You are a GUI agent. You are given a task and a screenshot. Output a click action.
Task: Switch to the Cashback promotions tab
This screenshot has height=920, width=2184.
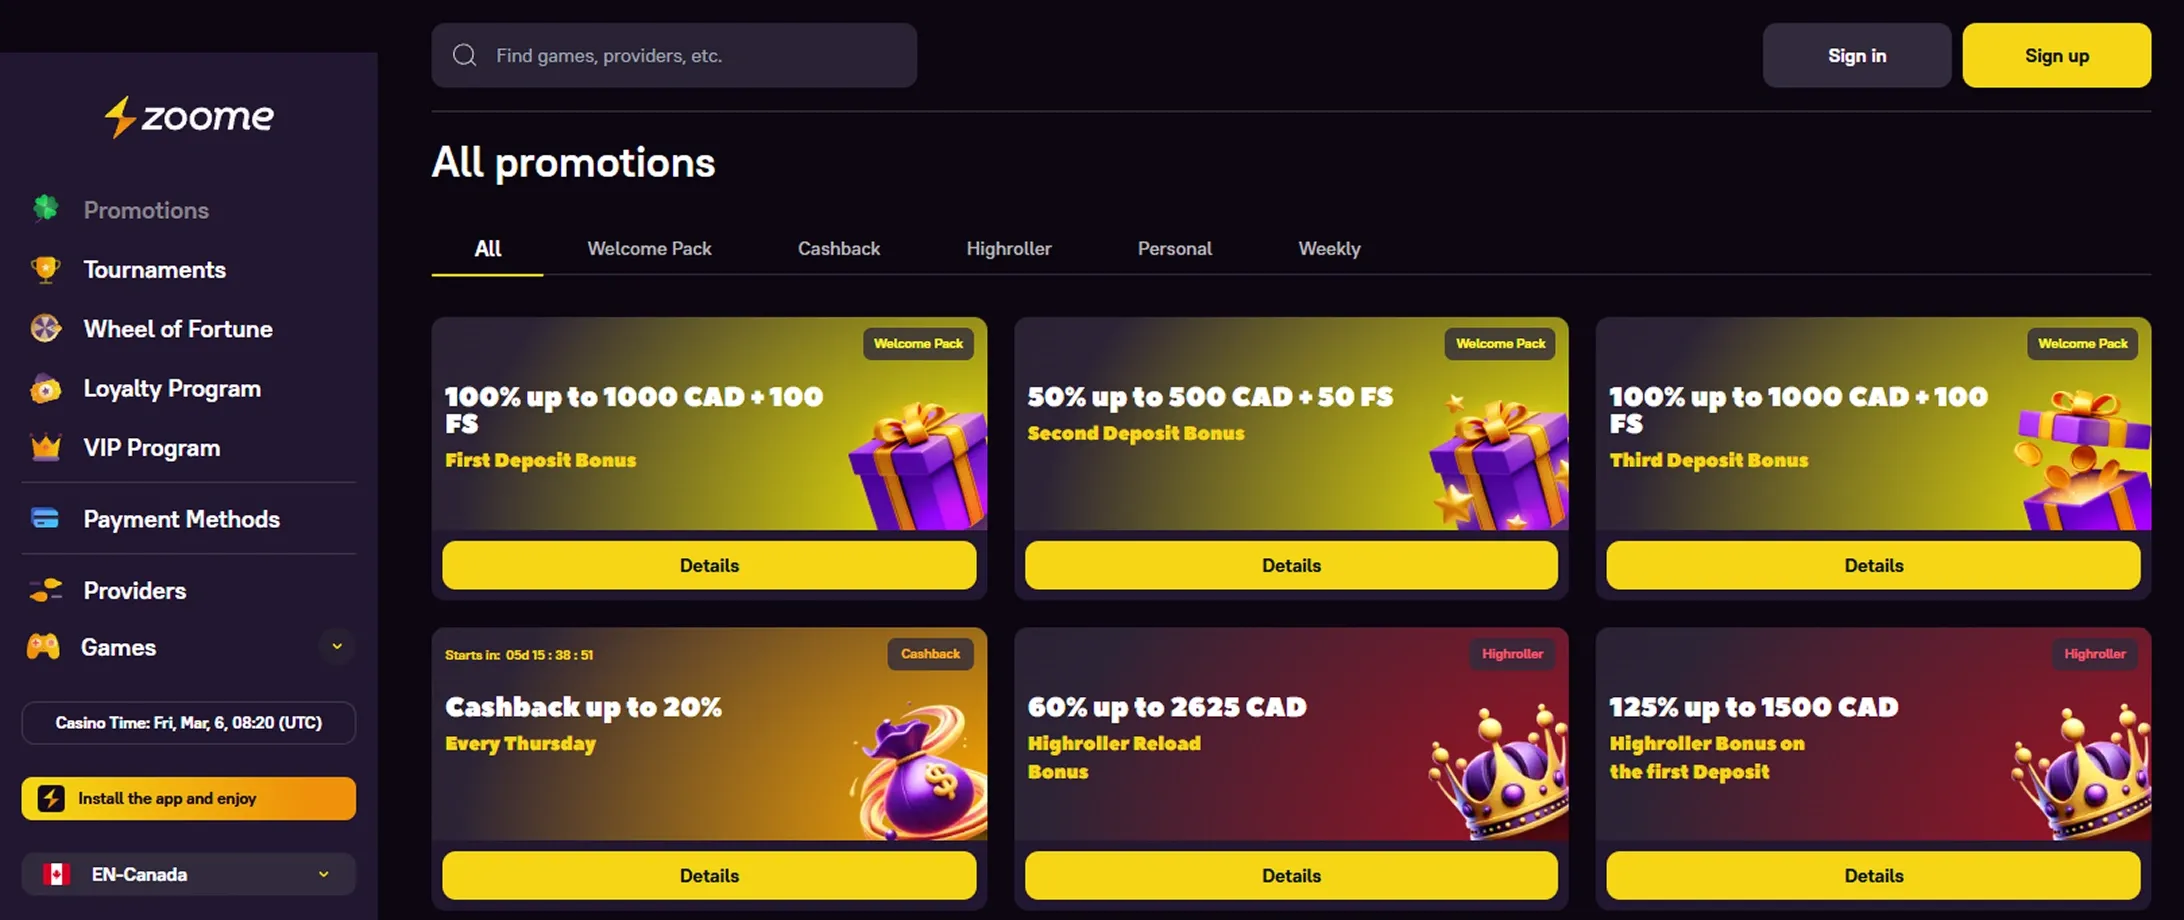click(x=838, y=248)
